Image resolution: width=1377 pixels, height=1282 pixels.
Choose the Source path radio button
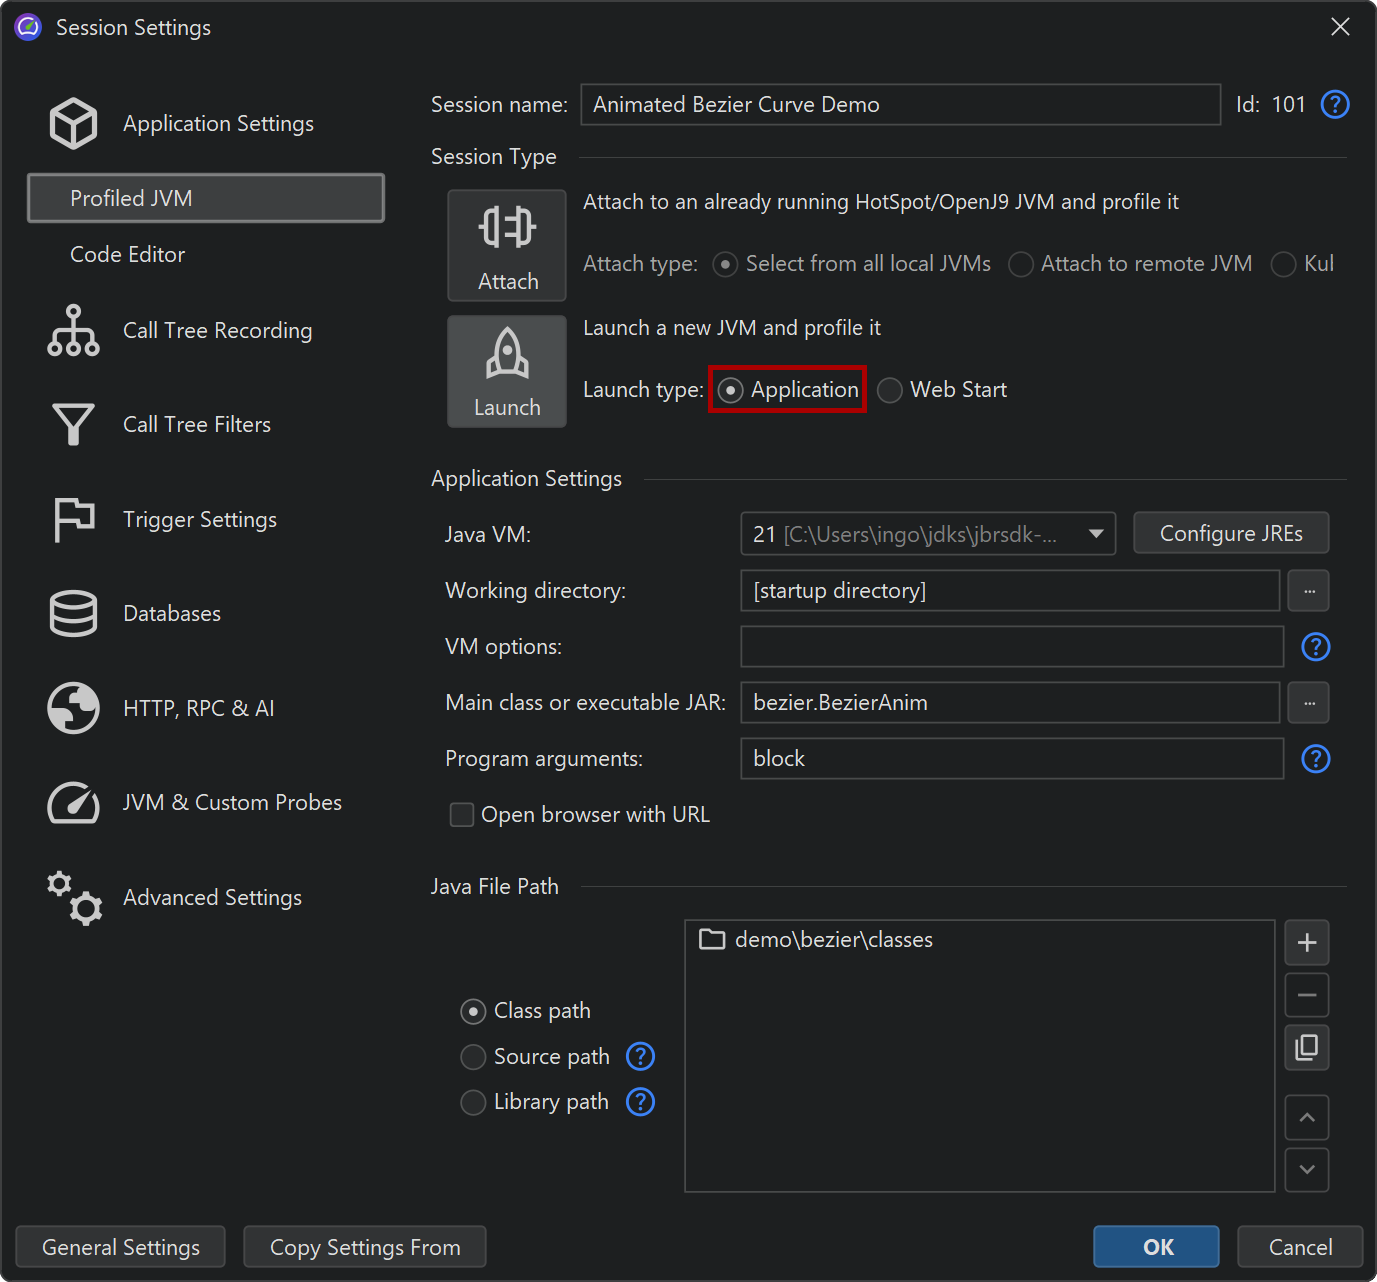tap(473, 1057)
